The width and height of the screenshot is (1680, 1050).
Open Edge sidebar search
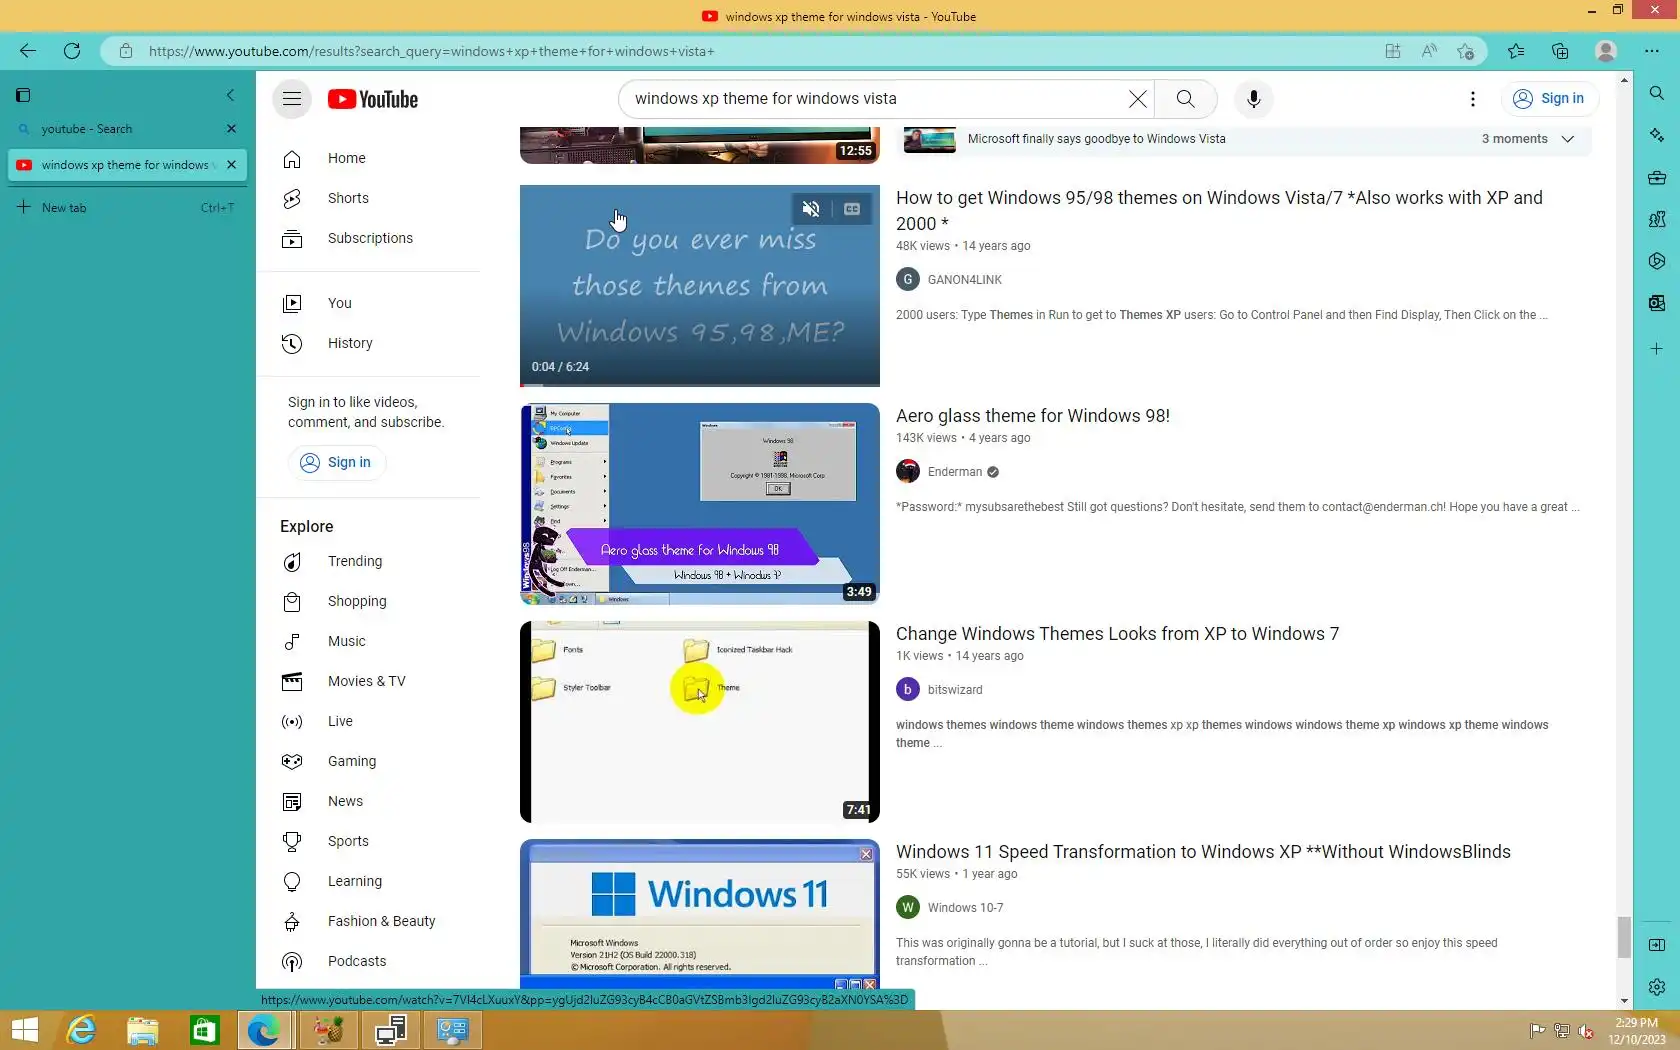pyautogui.click(x=1657, y=93)
